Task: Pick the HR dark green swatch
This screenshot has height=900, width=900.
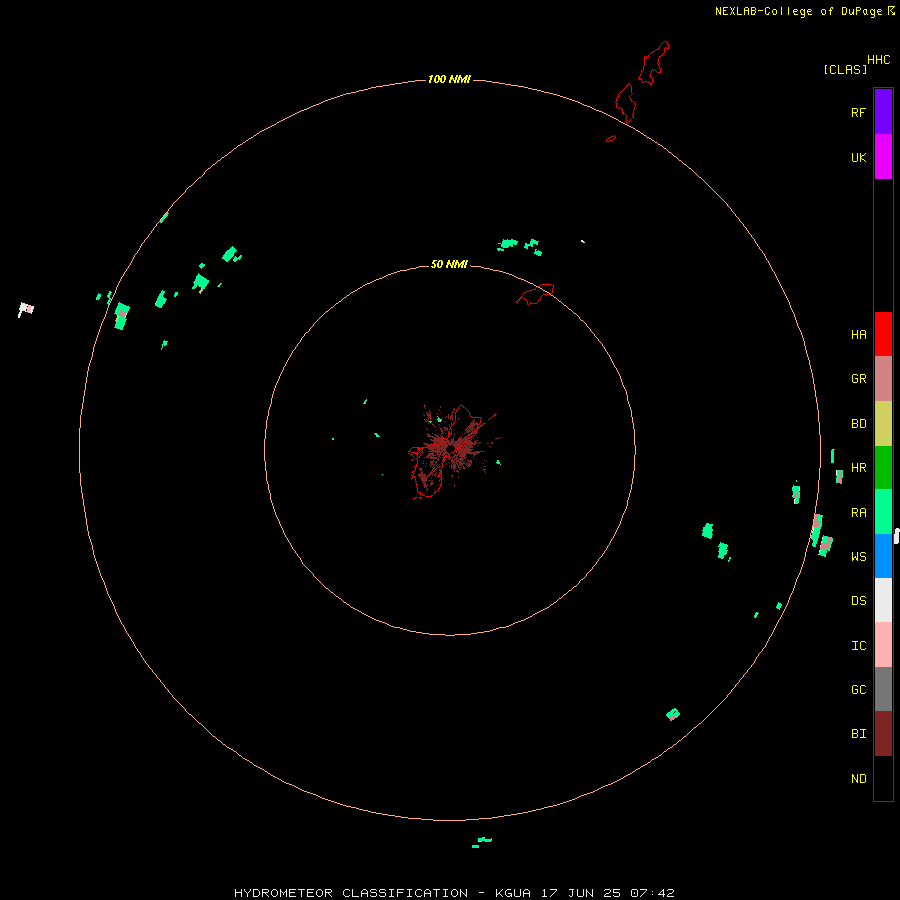Action: 883,468
